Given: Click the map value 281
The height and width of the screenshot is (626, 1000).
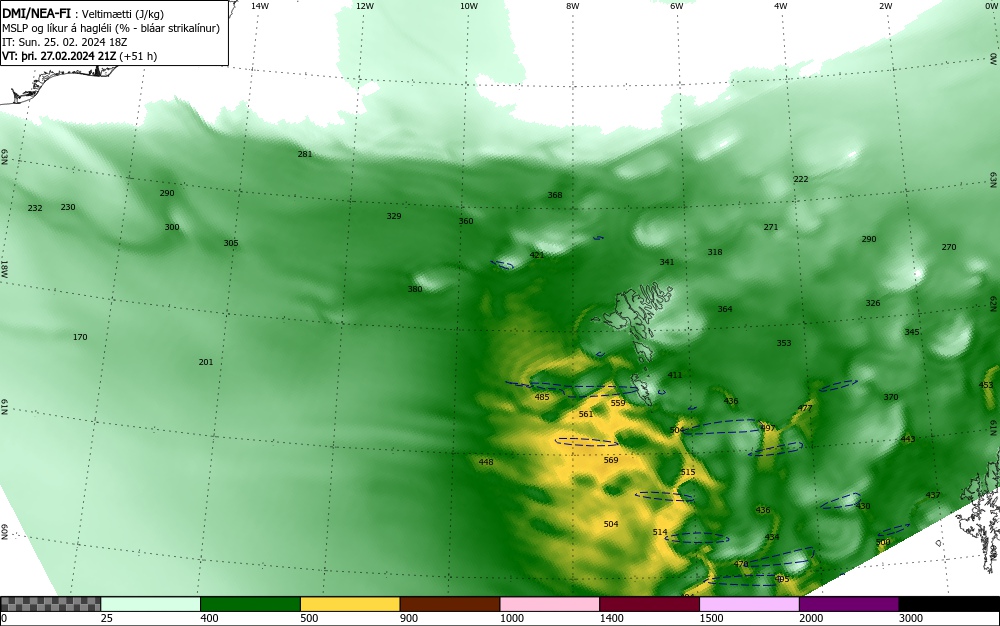Looking at the screenshot, I should point(305,154).
